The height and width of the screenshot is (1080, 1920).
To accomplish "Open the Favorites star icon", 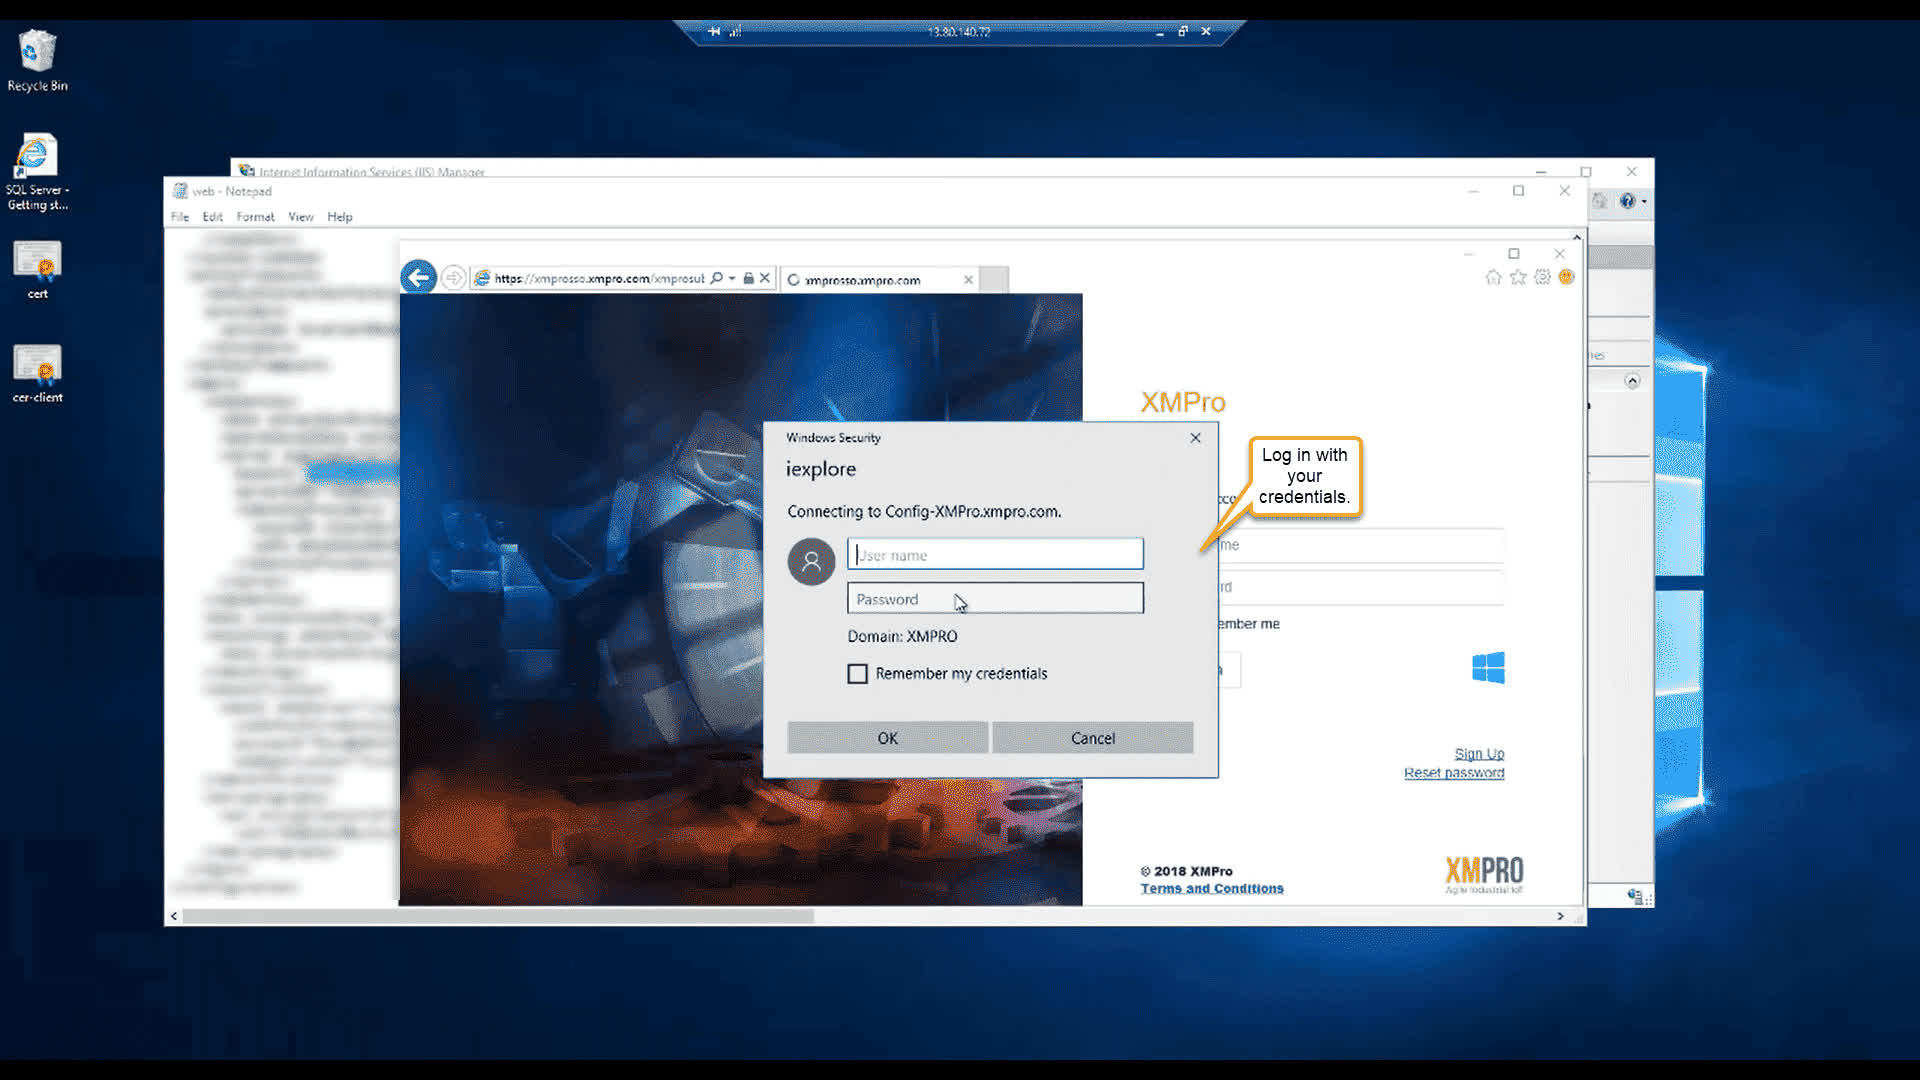I will 1518,277.
